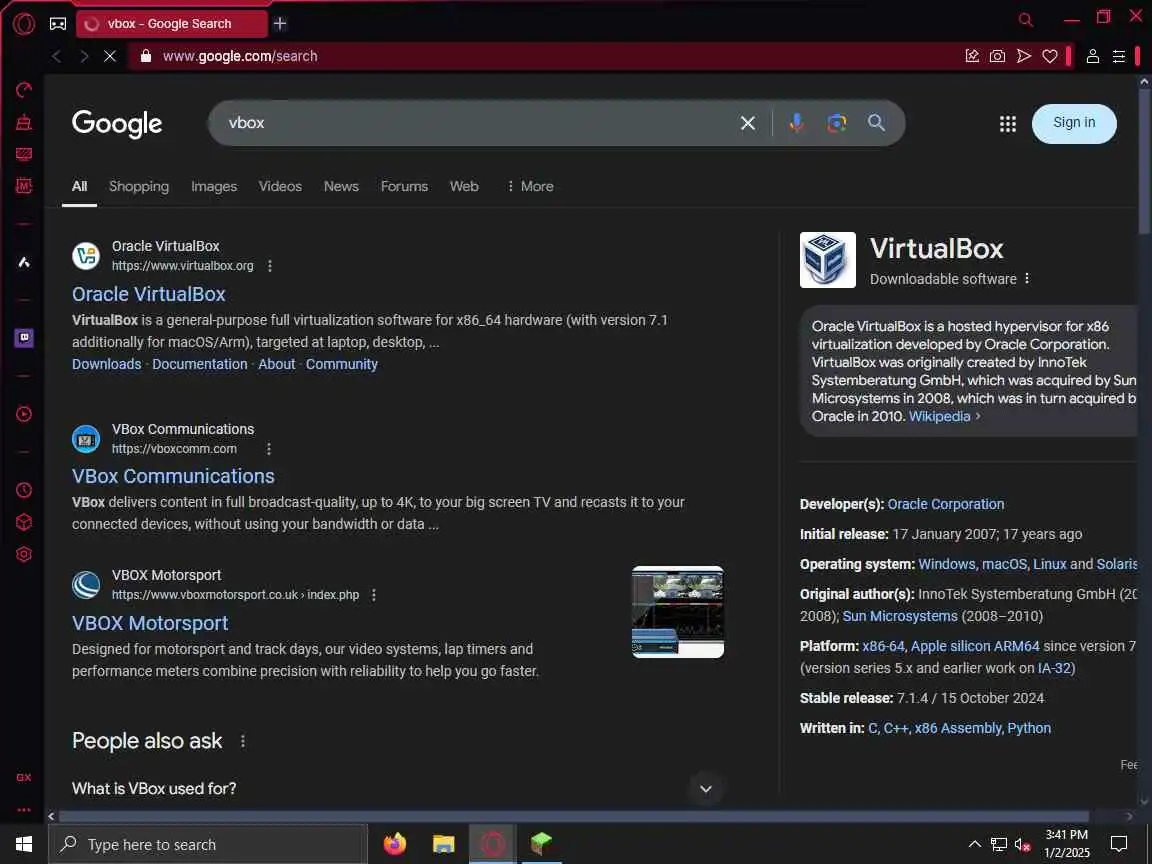
Task: Click into the Google search input field
Action: pos(478,123)
